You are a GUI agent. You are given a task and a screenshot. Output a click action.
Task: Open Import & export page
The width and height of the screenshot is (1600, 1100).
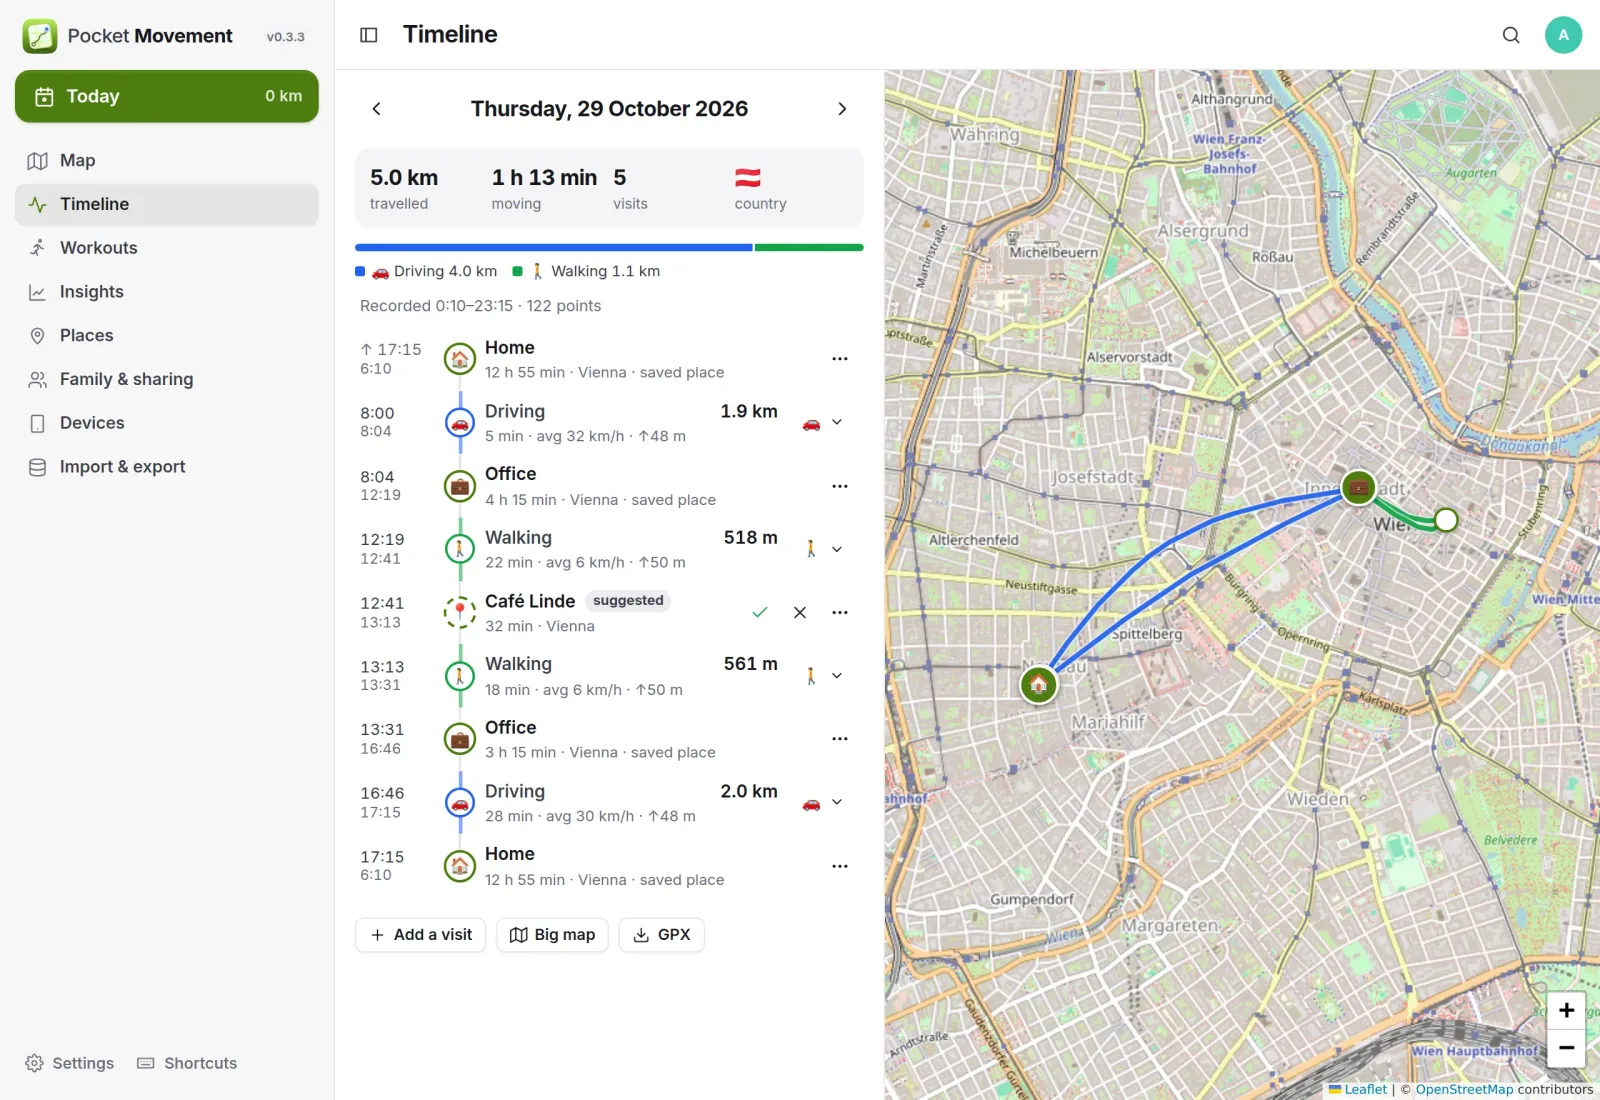click(167, 467)
